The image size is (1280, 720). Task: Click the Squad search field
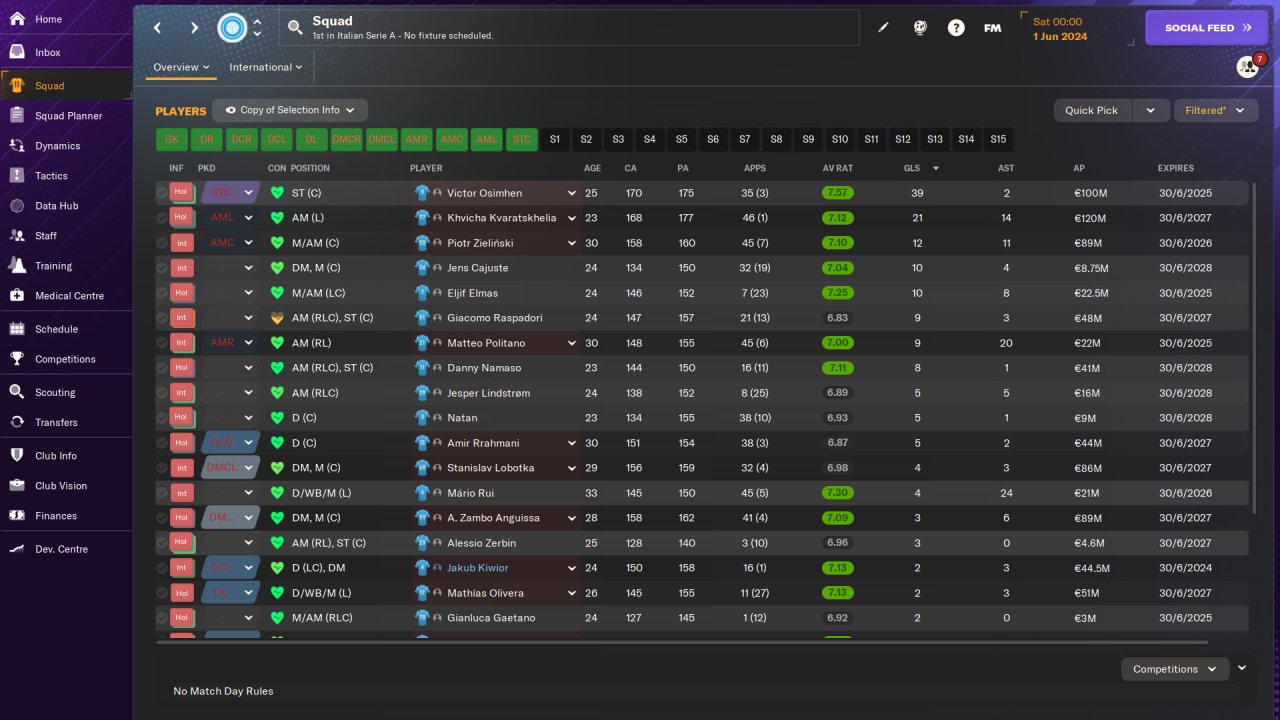tap(569, 28)
